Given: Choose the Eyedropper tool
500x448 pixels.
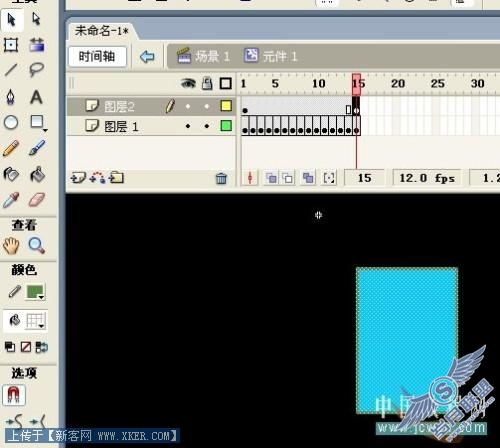Looking at the screenshot, I should tap(11, 200).
